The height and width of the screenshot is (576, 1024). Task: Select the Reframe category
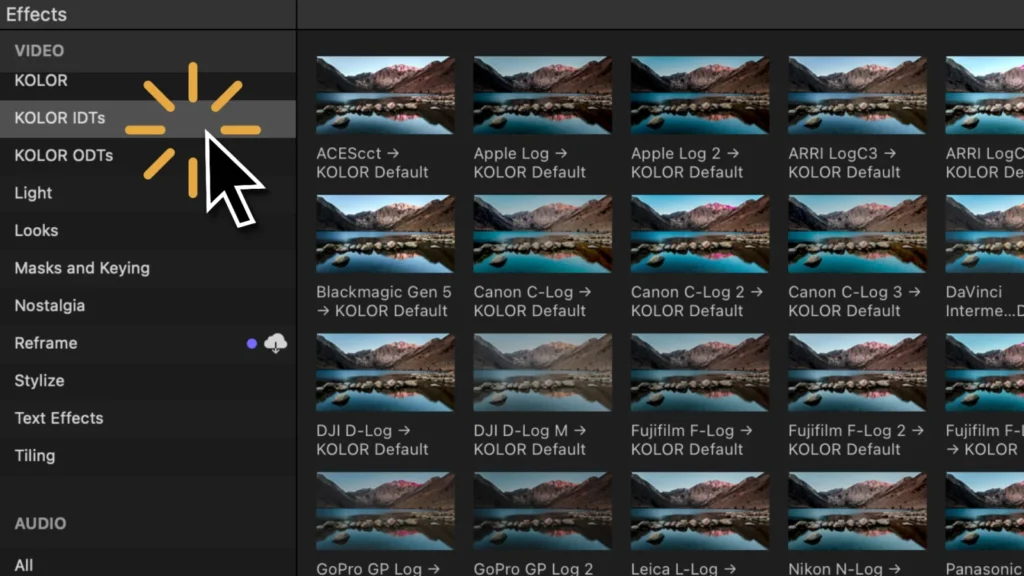click(x=148, y=343)
